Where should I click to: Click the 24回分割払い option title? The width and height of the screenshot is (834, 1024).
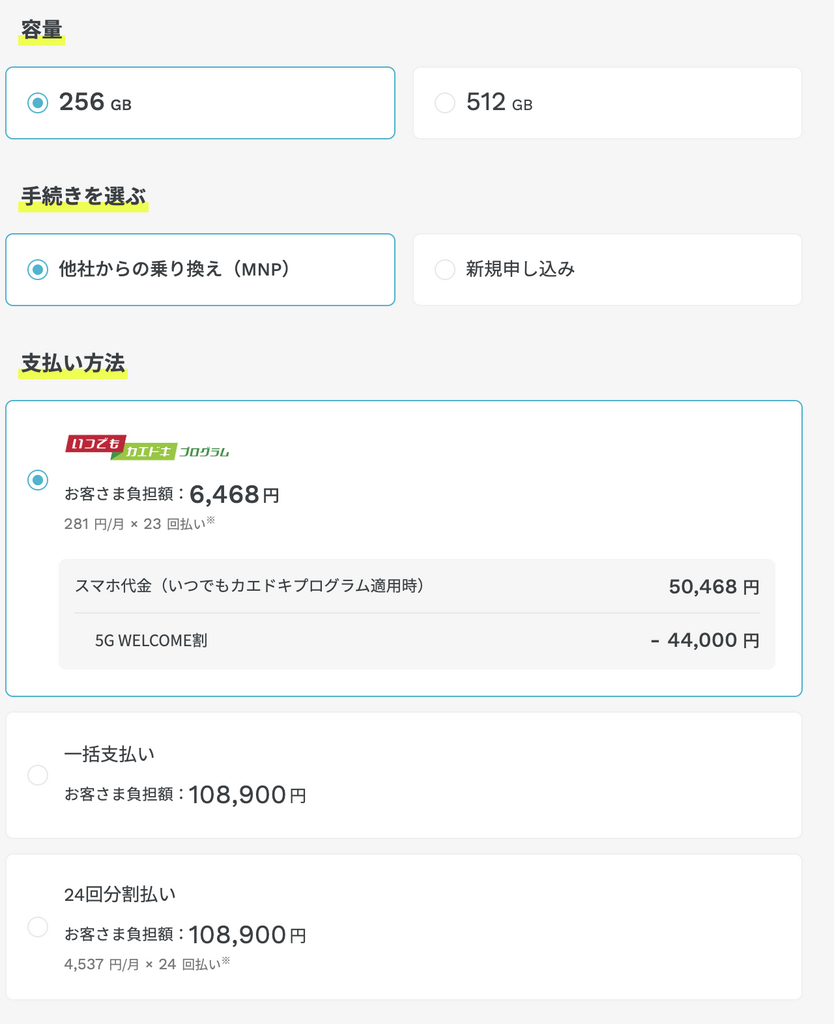[x=120, y=895]
